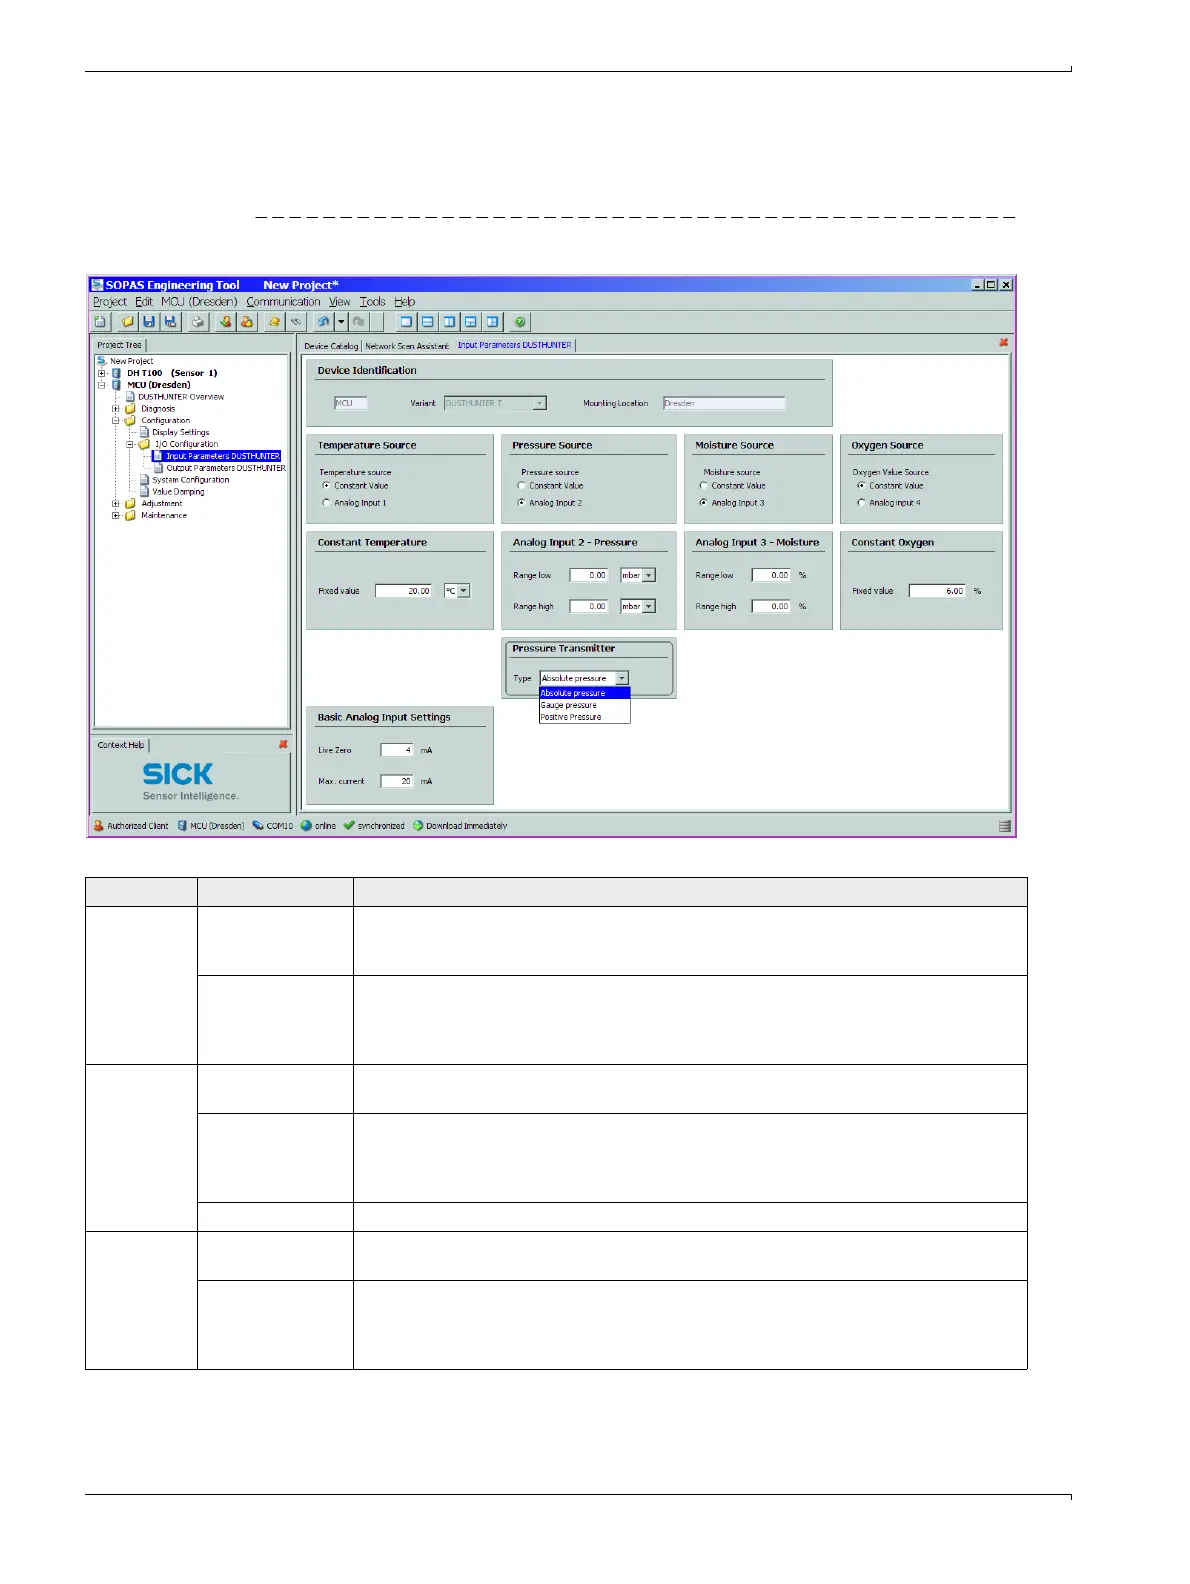Screen dimensions: 1190x1584
Task: Switch to the Device Catalog tab
Action: coord(331,346)
